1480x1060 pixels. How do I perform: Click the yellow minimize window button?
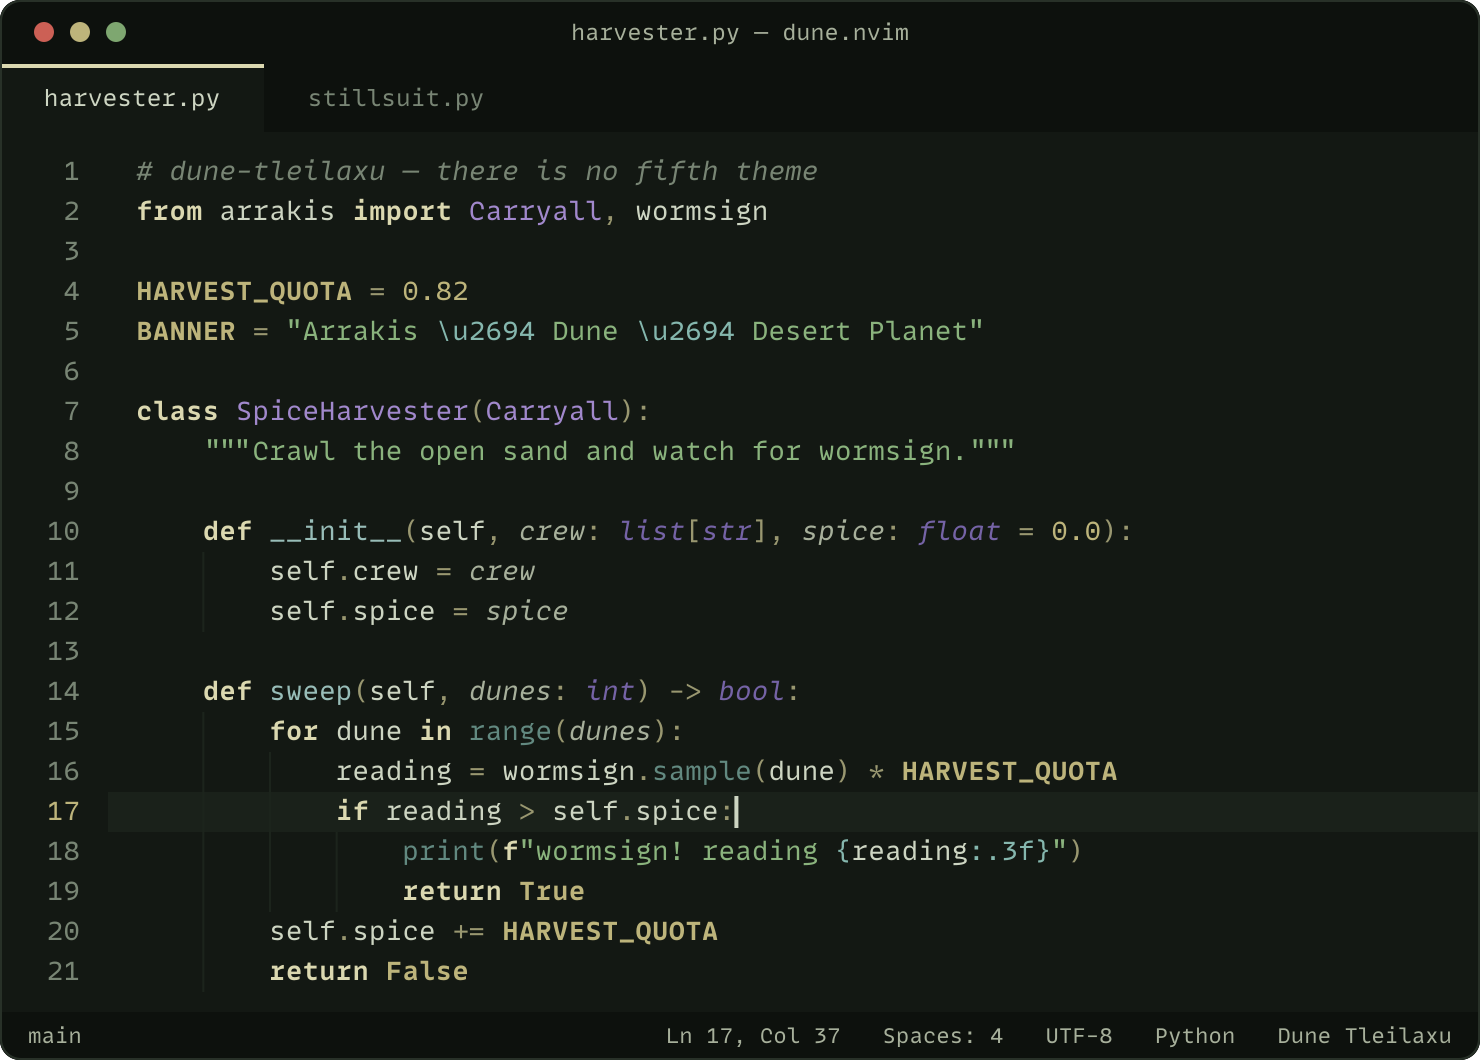(80, 32)
